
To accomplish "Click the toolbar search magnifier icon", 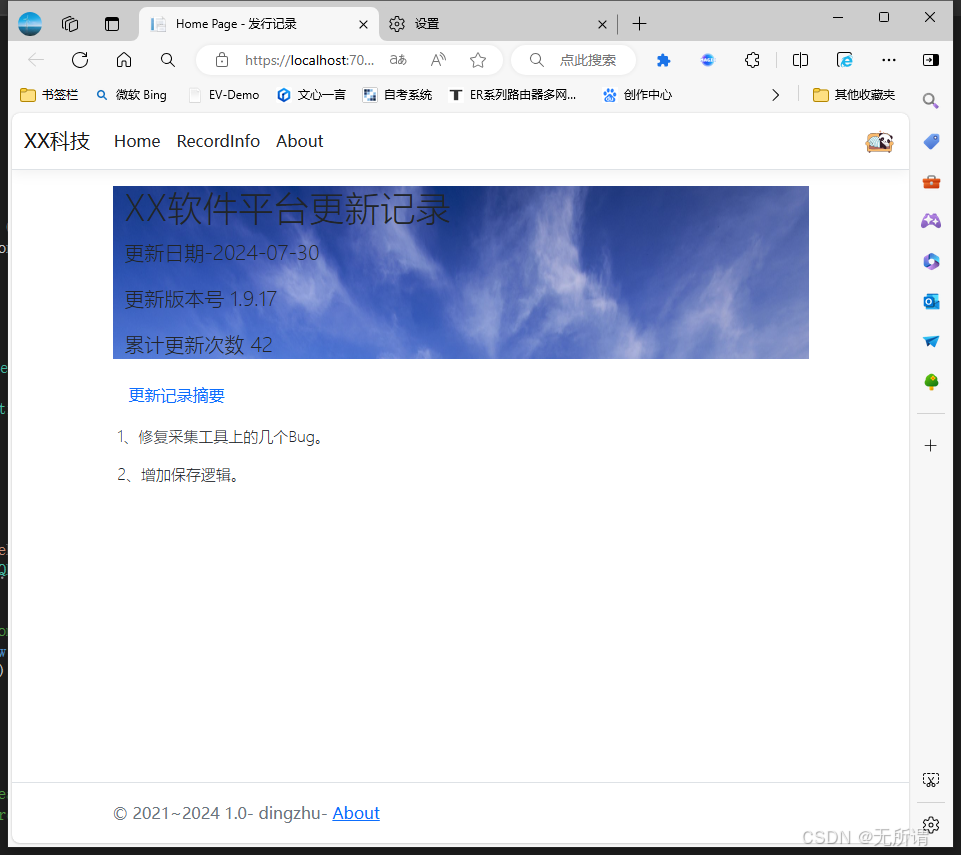I will point(167,60).
